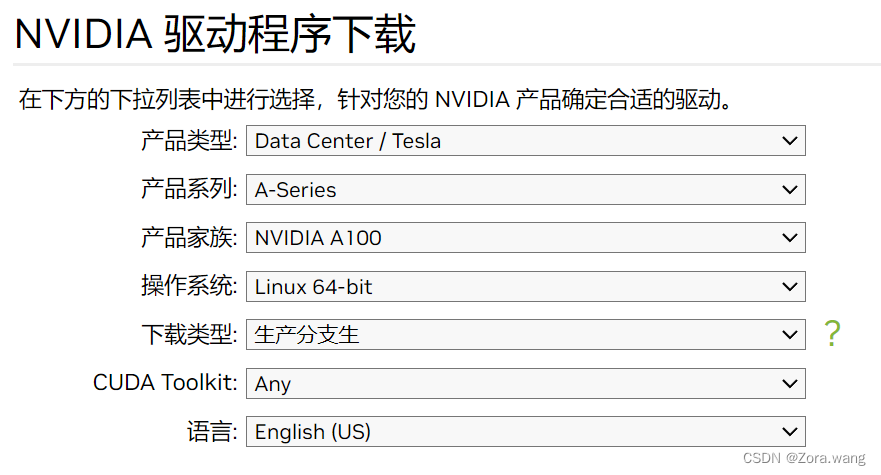881x475 pixels.
Task: Click the chevron arrow in 产品类型 row
Action: (x=789, y=141)
